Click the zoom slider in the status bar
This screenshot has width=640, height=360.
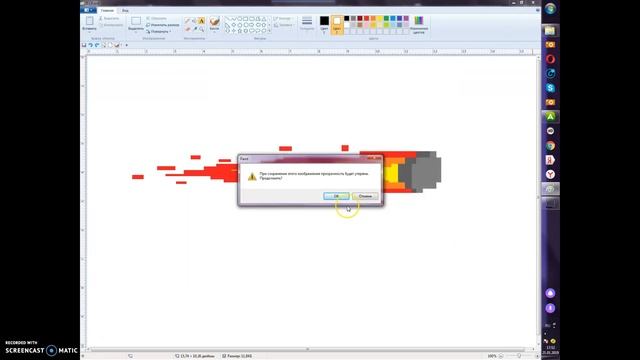519,356
